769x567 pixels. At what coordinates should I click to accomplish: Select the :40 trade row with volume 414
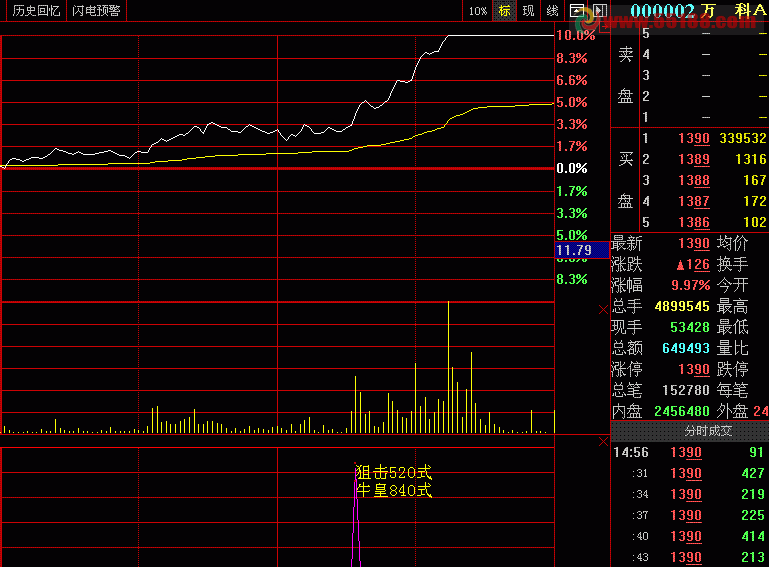[x=690, y=537]
